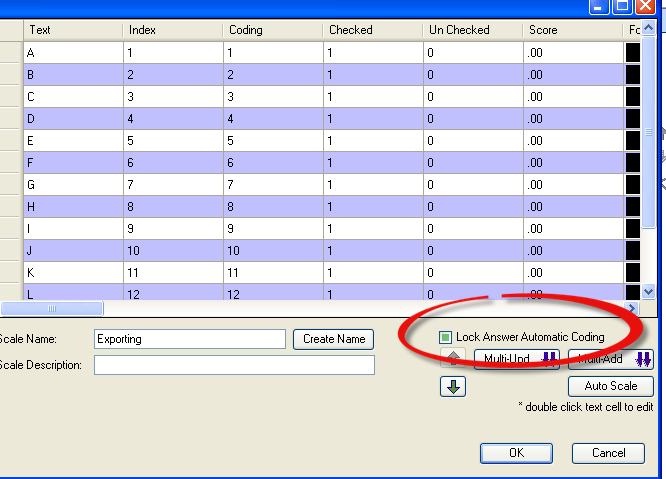Screen dimensions: 666x479
Task: Click into the Scale Description field
Action: [x=234, y=365]
